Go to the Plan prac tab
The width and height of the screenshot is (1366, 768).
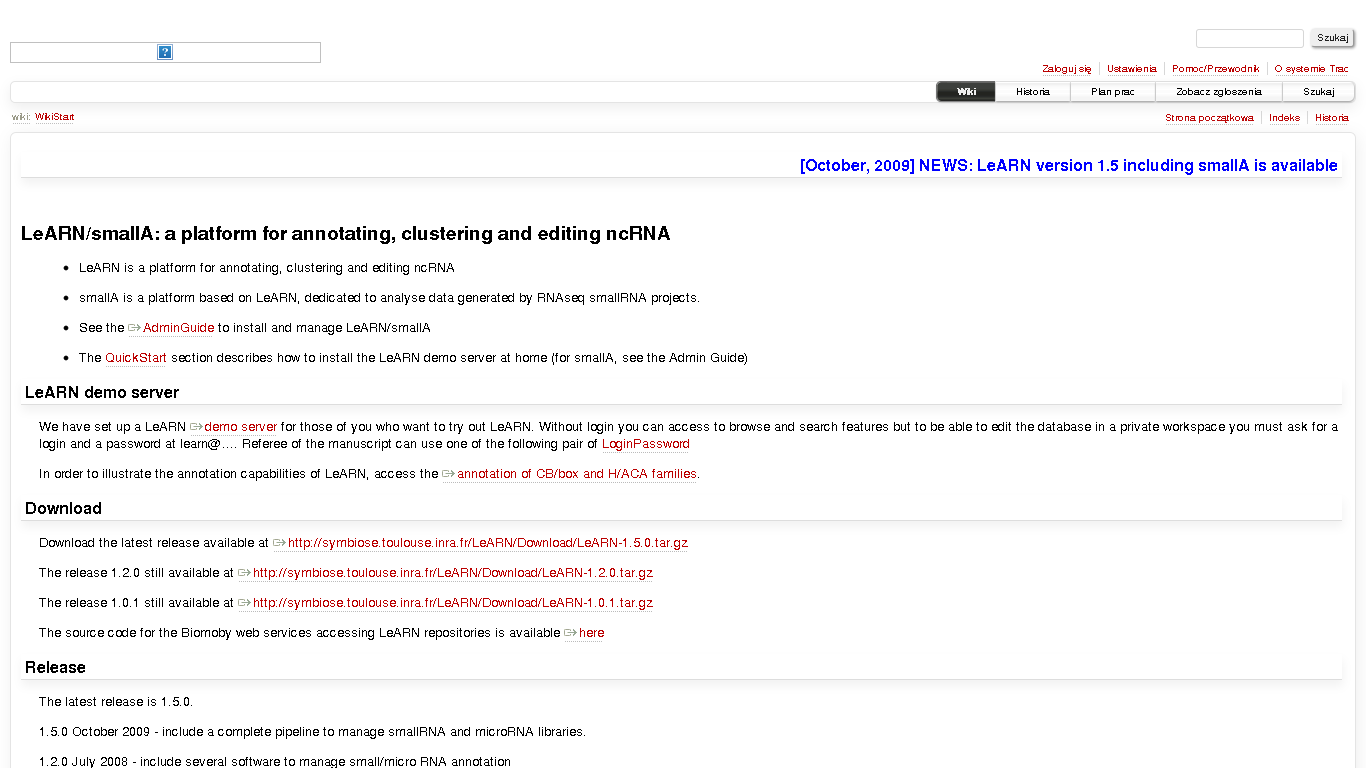click(1112, 92)
